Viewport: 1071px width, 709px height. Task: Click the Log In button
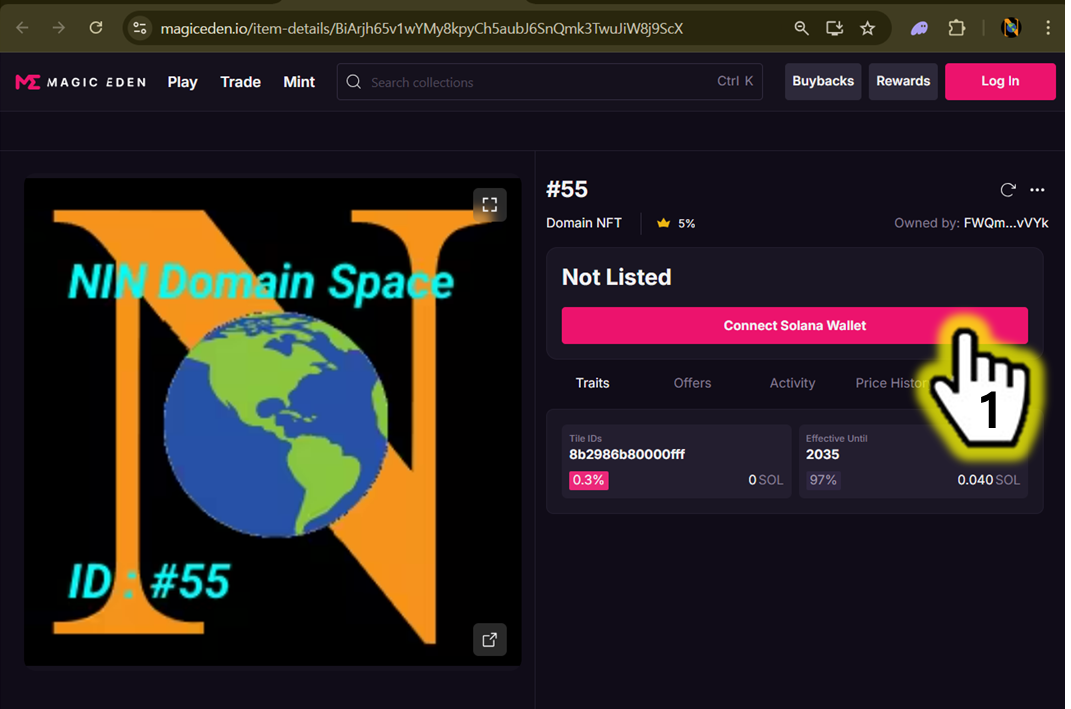tap(999, 81)
